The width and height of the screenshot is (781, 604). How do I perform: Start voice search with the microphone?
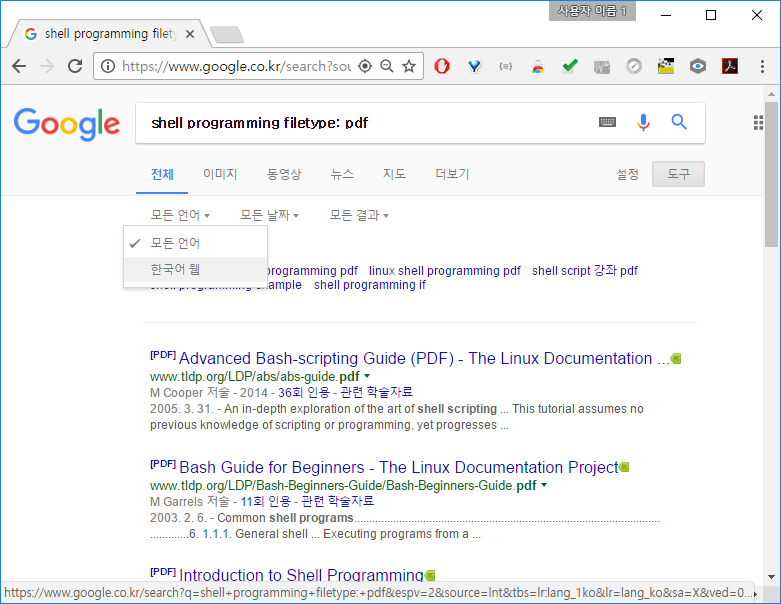(643, 122)
